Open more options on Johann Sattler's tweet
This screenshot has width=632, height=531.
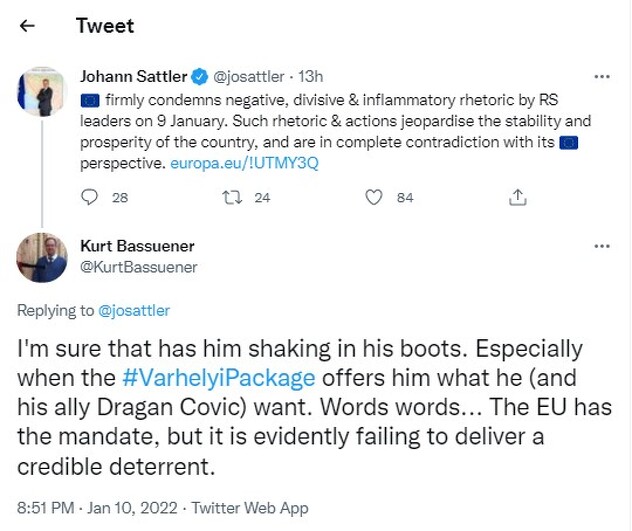coord(601,77)
